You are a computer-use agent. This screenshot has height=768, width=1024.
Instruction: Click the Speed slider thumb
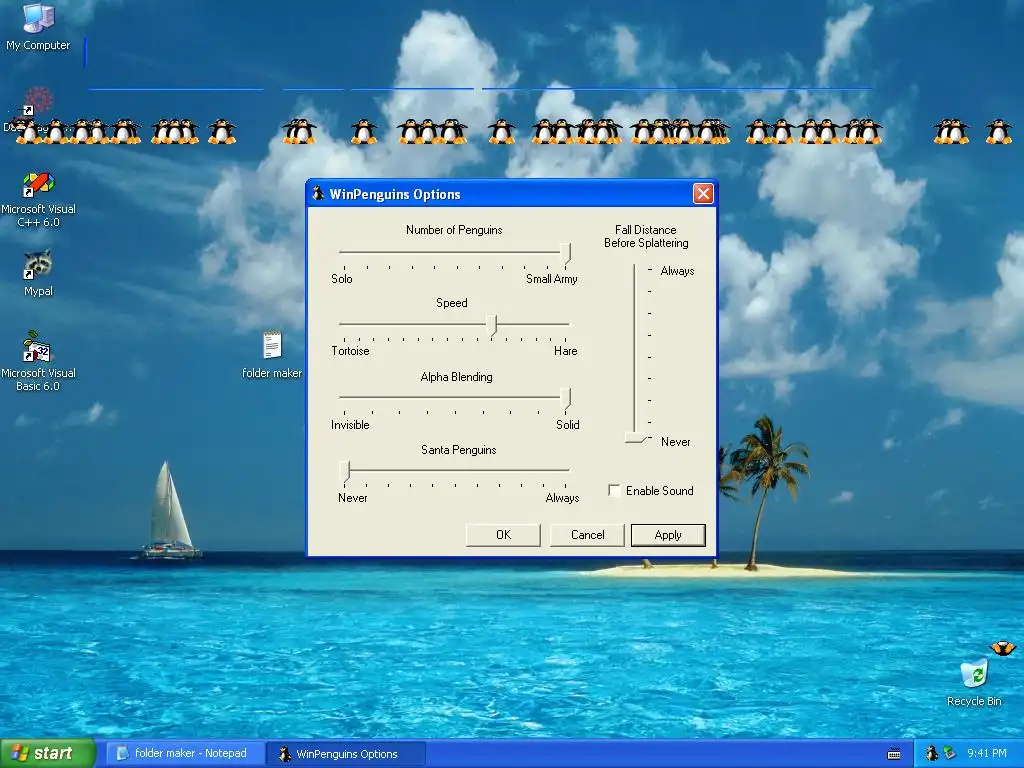tap(492, 325)
